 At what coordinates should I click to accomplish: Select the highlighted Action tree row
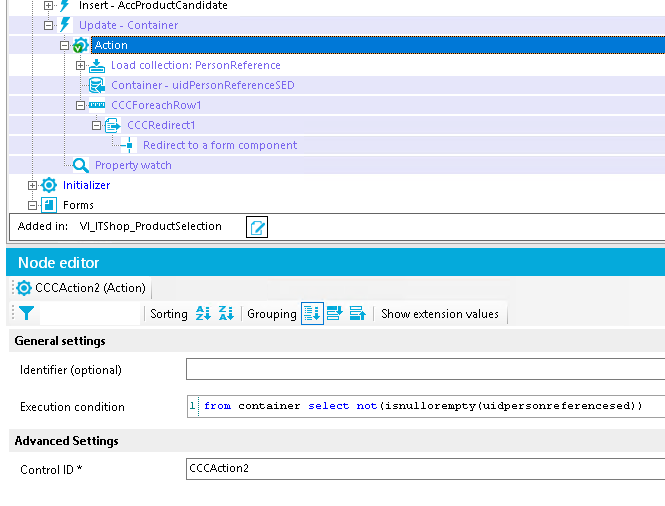click(378, 45)
